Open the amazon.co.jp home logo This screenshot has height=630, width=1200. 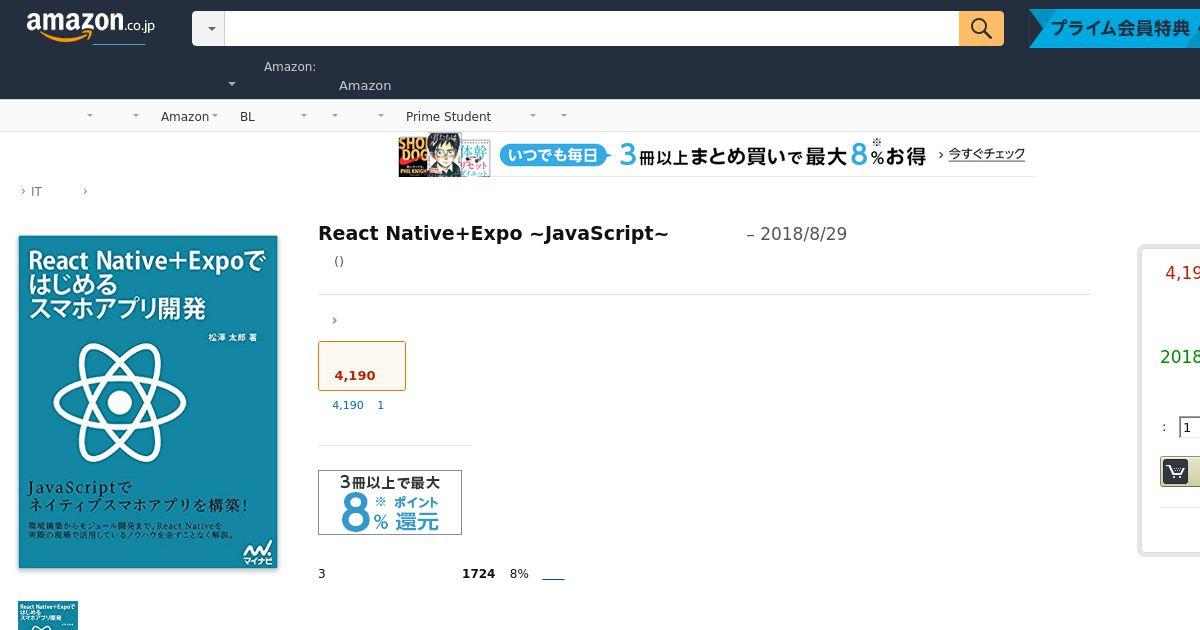click(x=90, y=27)
